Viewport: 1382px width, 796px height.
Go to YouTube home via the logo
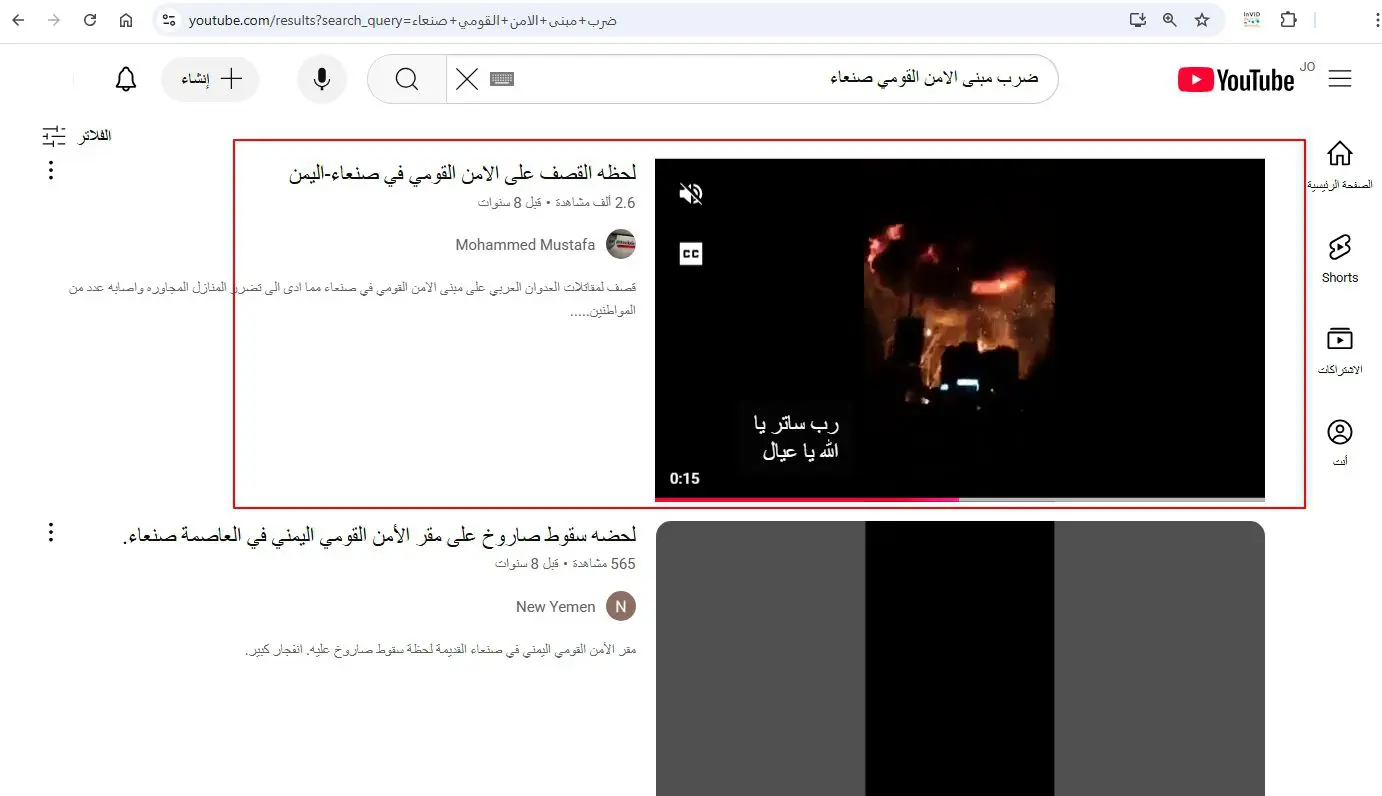pyautogui.click(x=1236, y=79)
